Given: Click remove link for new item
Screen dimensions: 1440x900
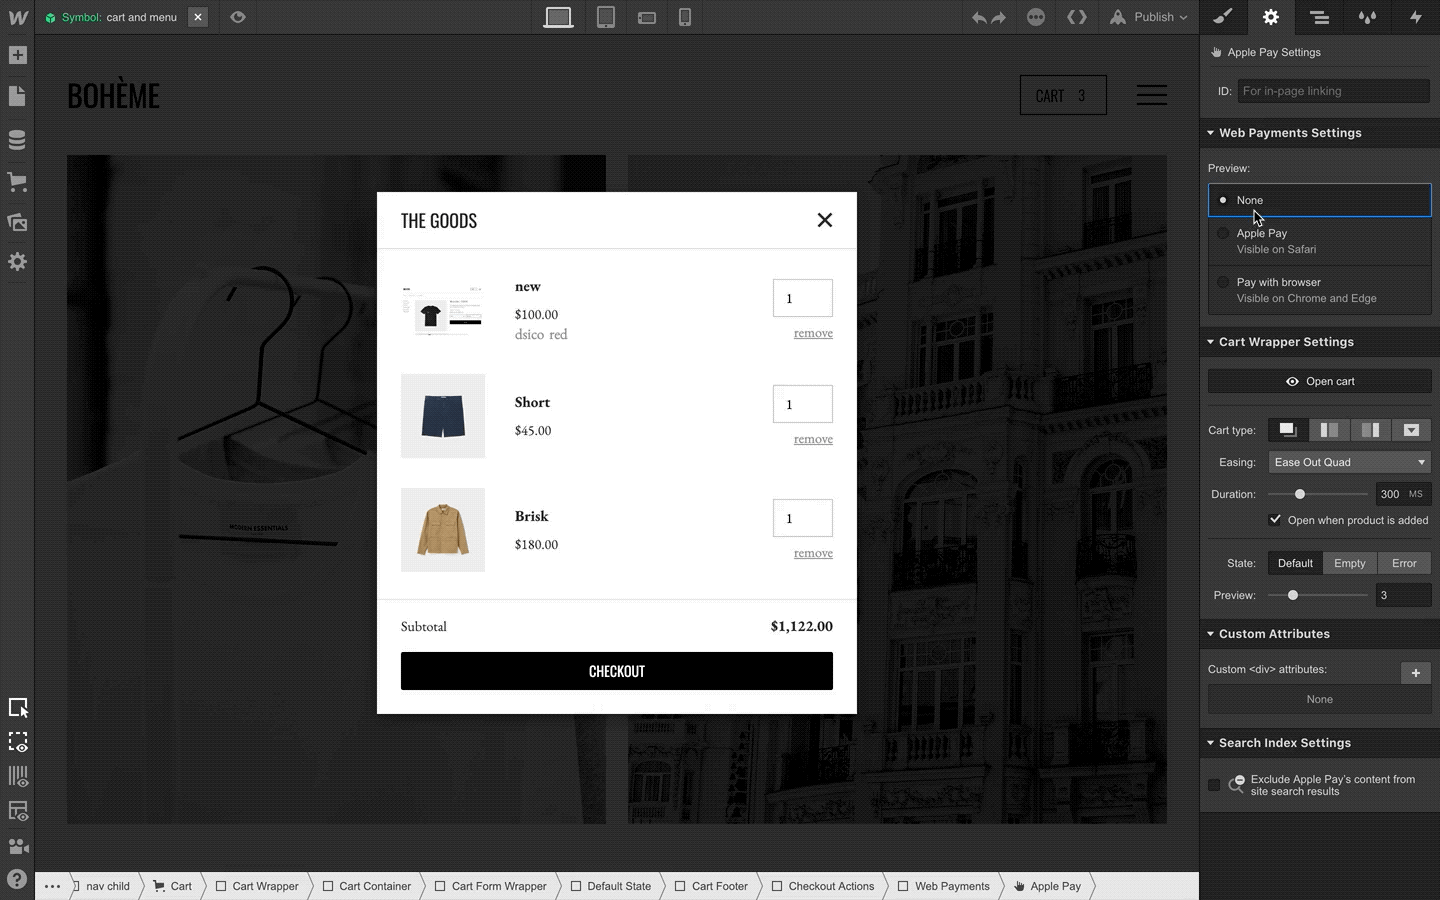Looking at the screenshot, I should point(813,333).
